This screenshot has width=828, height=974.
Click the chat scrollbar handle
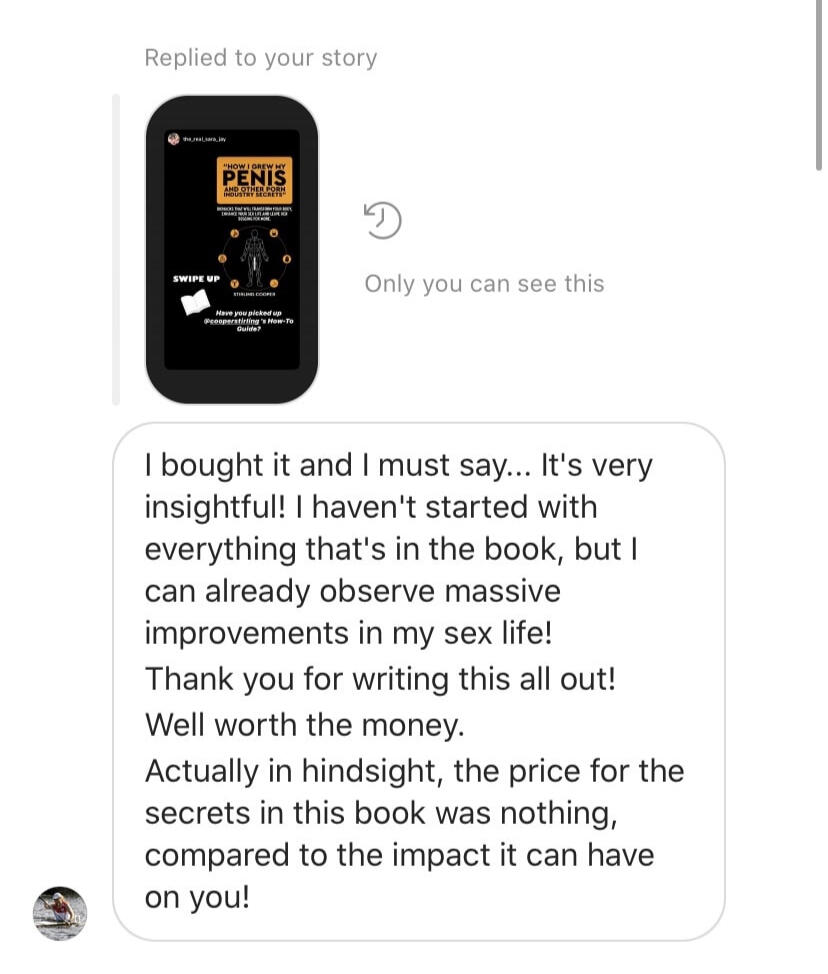tap(819, 84)
